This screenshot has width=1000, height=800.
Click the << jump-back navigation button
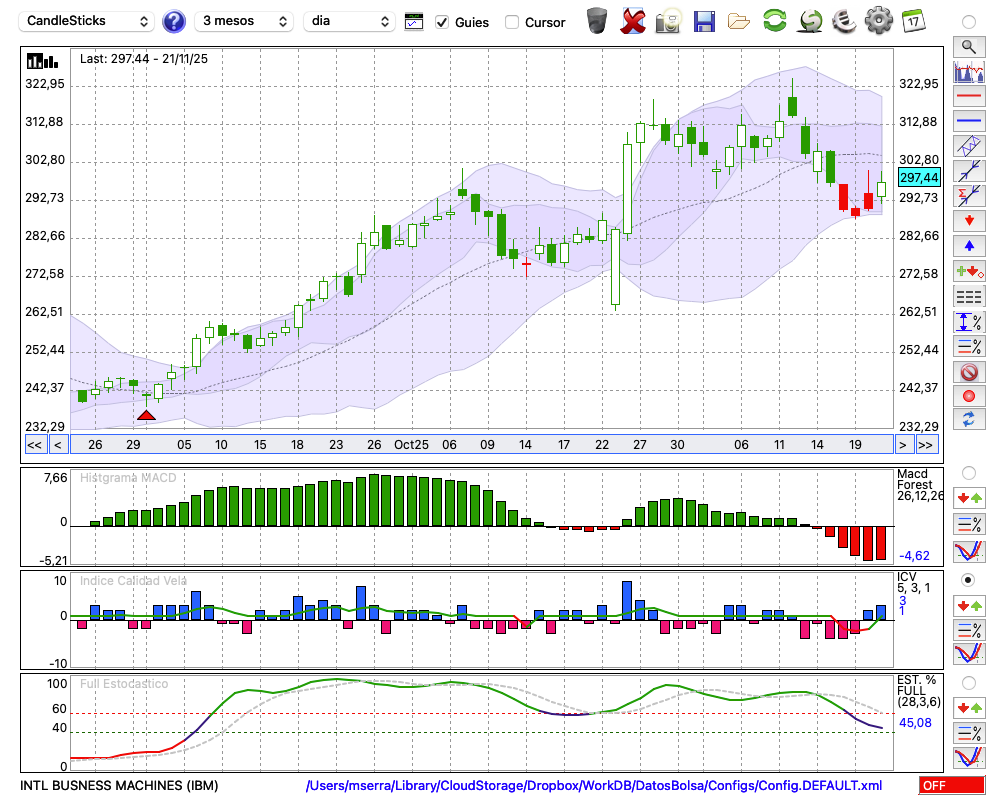[34, 444]
